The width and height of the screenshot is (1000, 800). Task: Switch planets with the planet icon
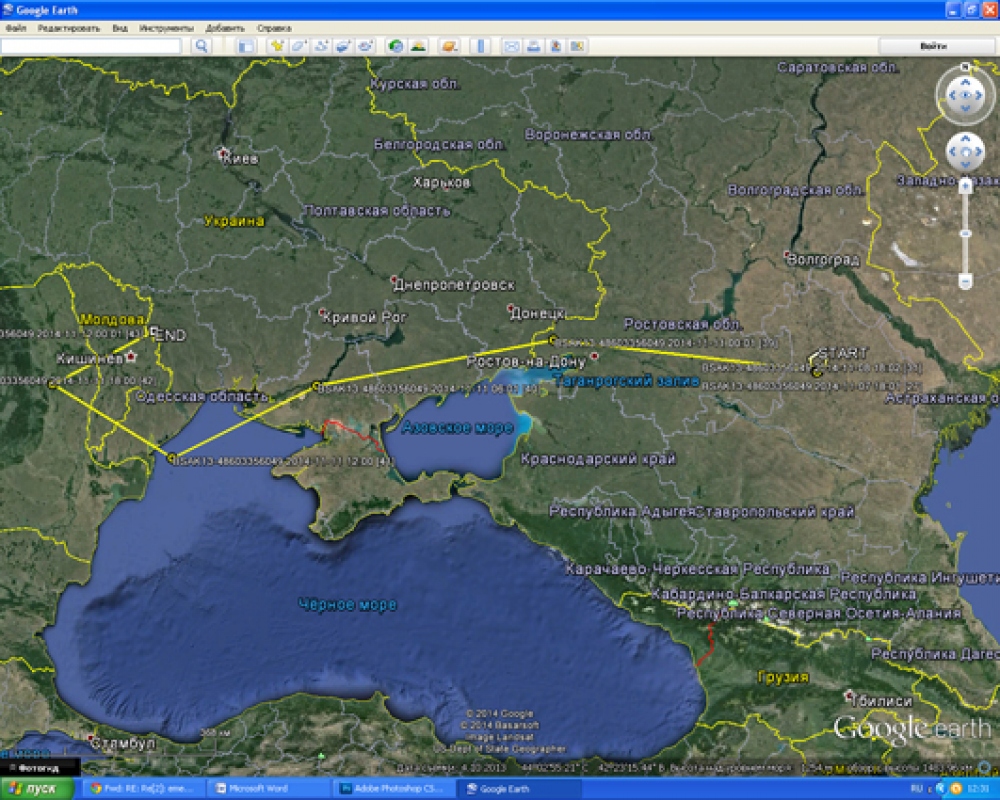447,46
